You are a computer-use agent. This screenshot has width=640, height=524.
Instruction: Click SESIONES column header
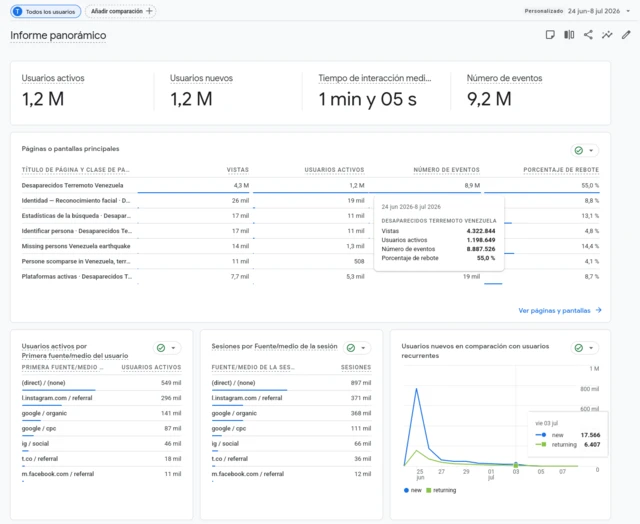point(356,367)
